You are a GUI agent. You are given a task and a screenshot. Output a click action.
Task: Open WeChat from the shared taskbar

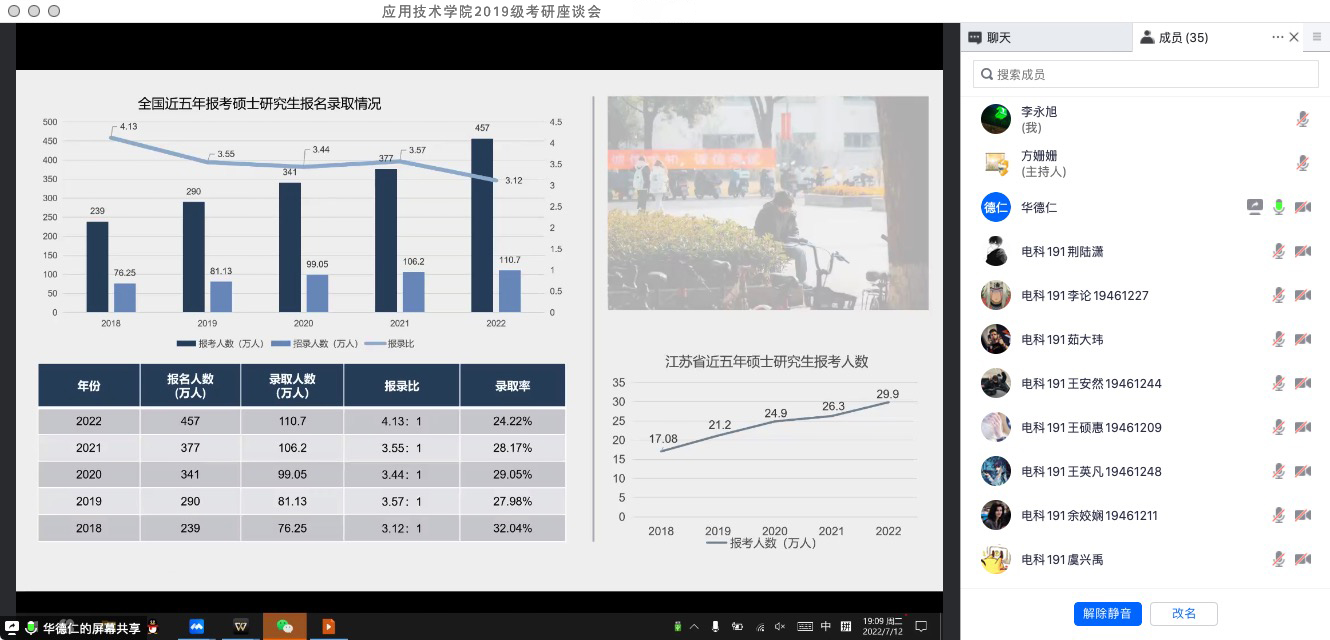(x=285, y=626)
